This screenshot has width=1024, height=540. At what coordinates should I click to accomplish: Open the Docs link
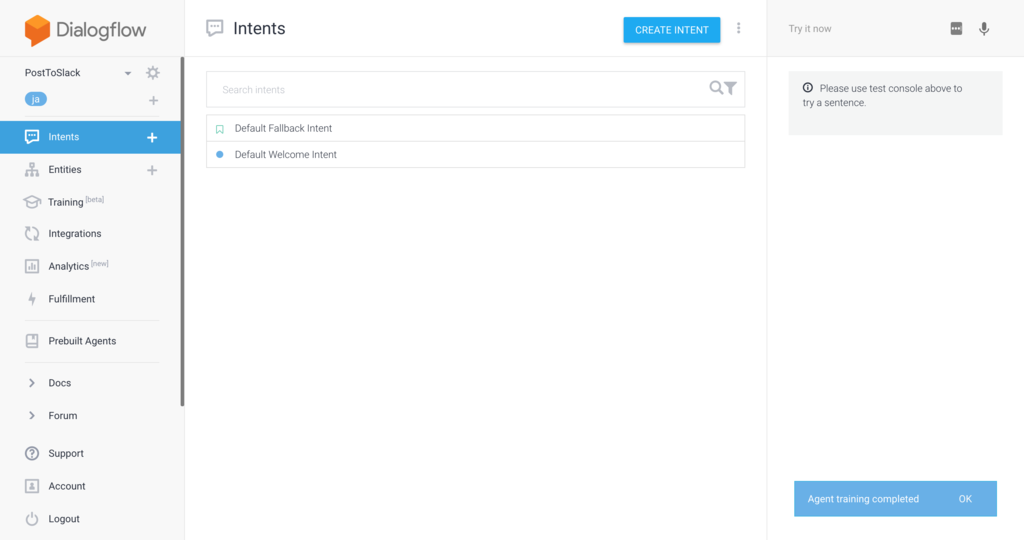[59, 383]
